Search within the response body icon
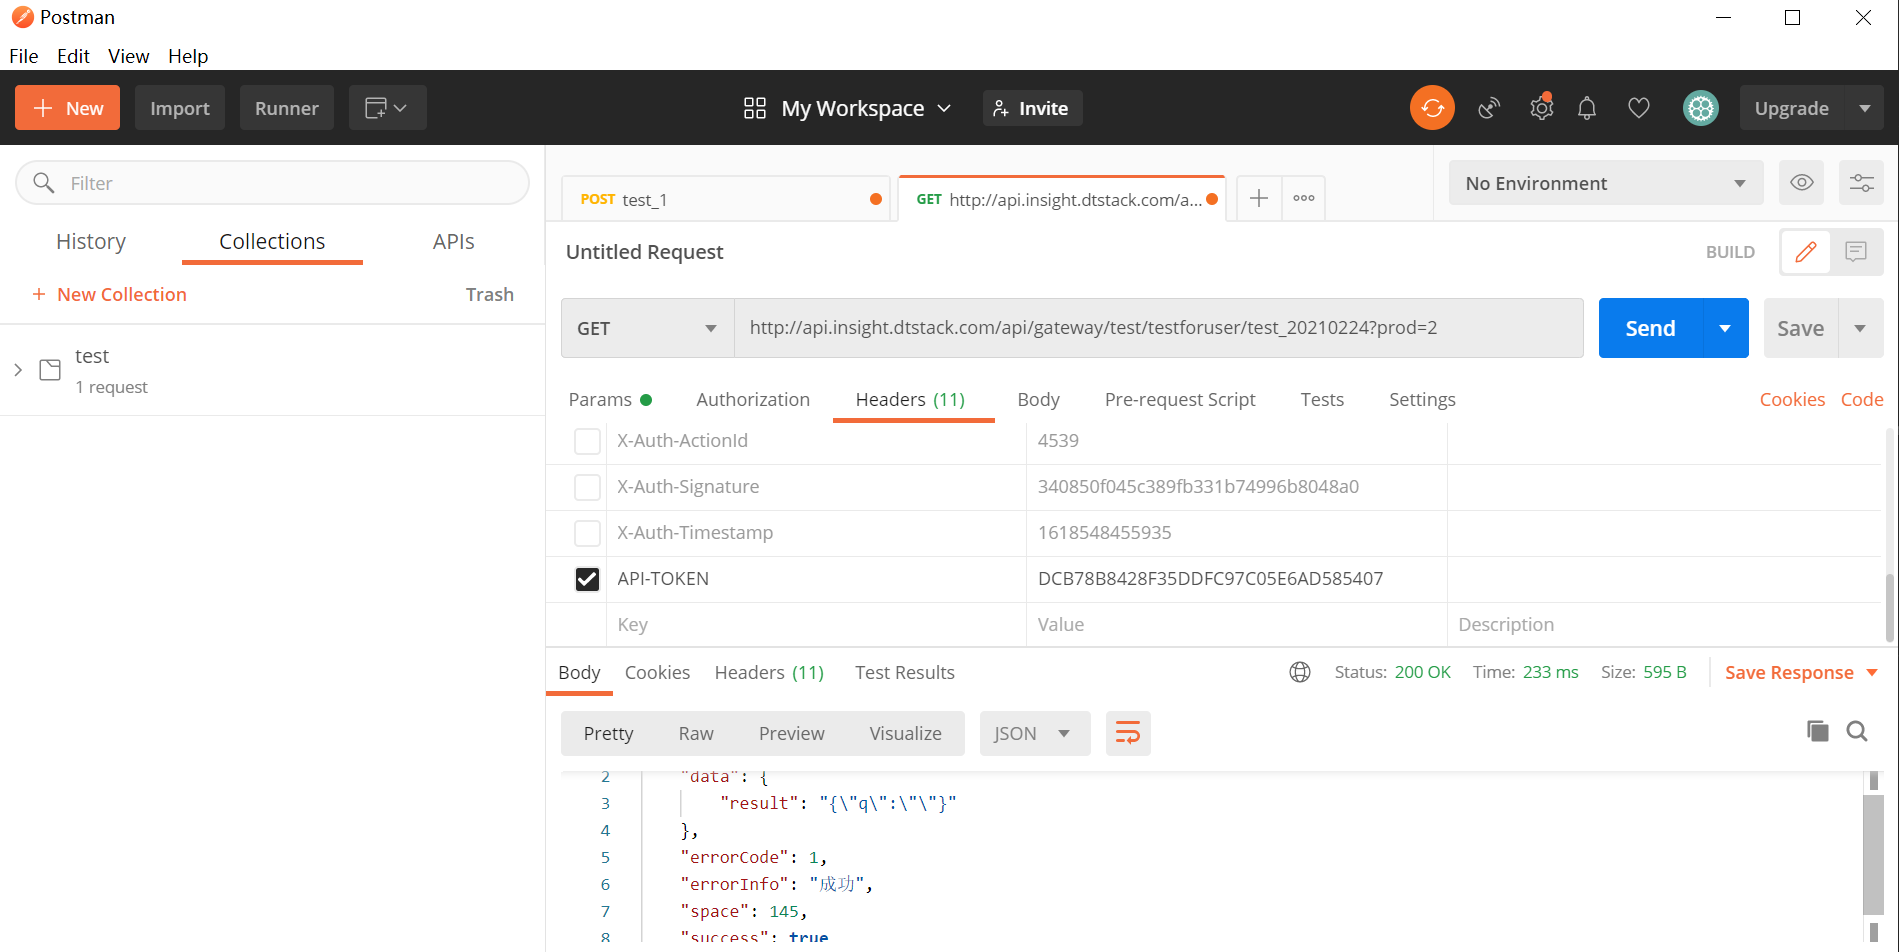 pyautogui.click(x=1857, y=731)
